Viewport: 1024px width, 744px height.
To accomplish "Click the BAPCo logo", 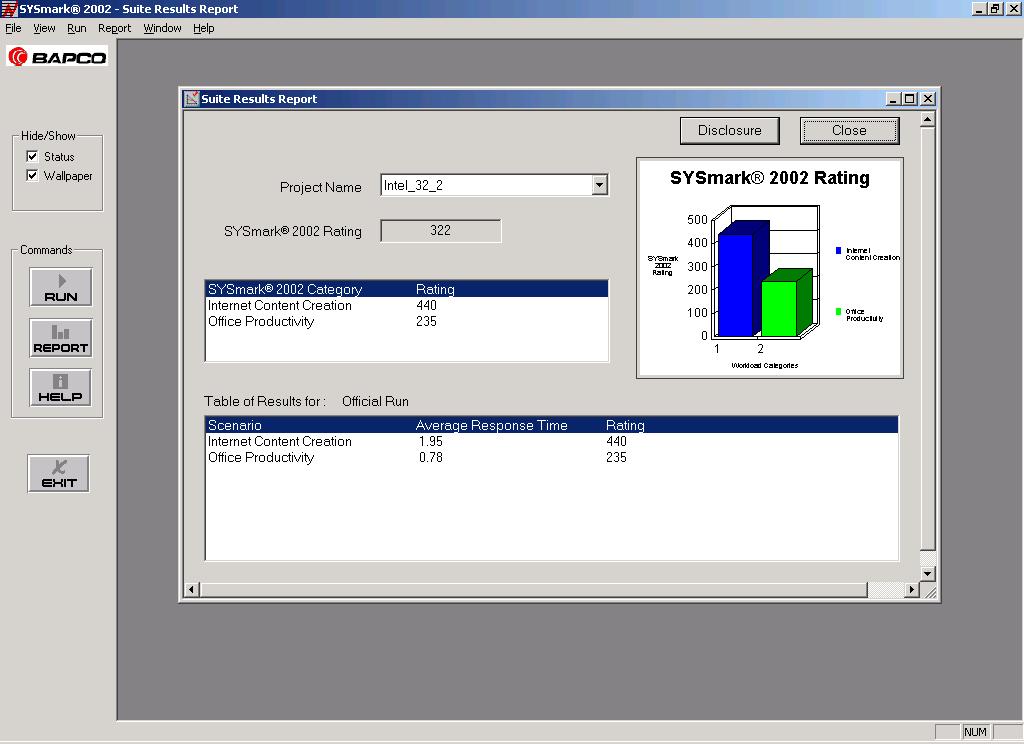I will (57, 57).
